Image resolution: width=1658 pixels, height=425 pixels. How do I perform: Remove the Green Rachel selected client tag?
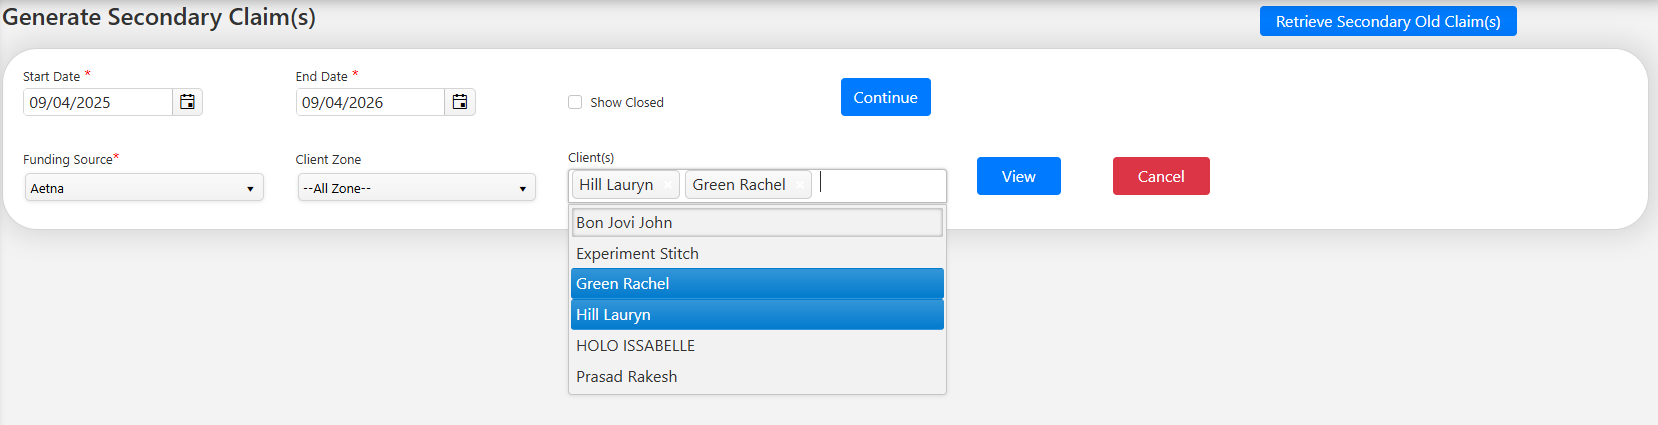click(800, 185)
